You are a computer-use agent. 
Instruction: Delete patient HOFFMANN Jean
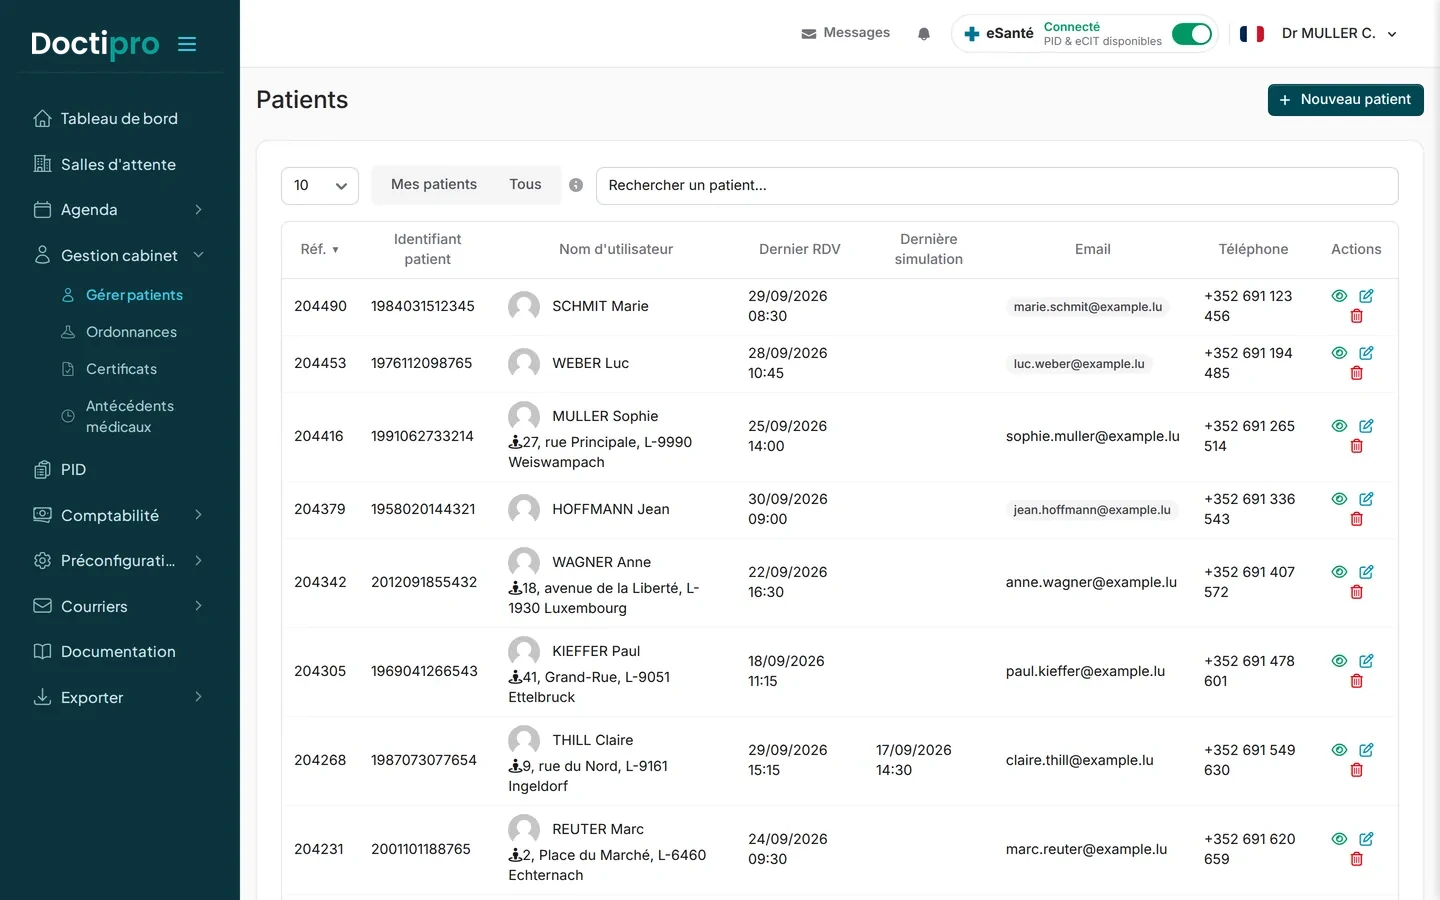coord(1357,519)
